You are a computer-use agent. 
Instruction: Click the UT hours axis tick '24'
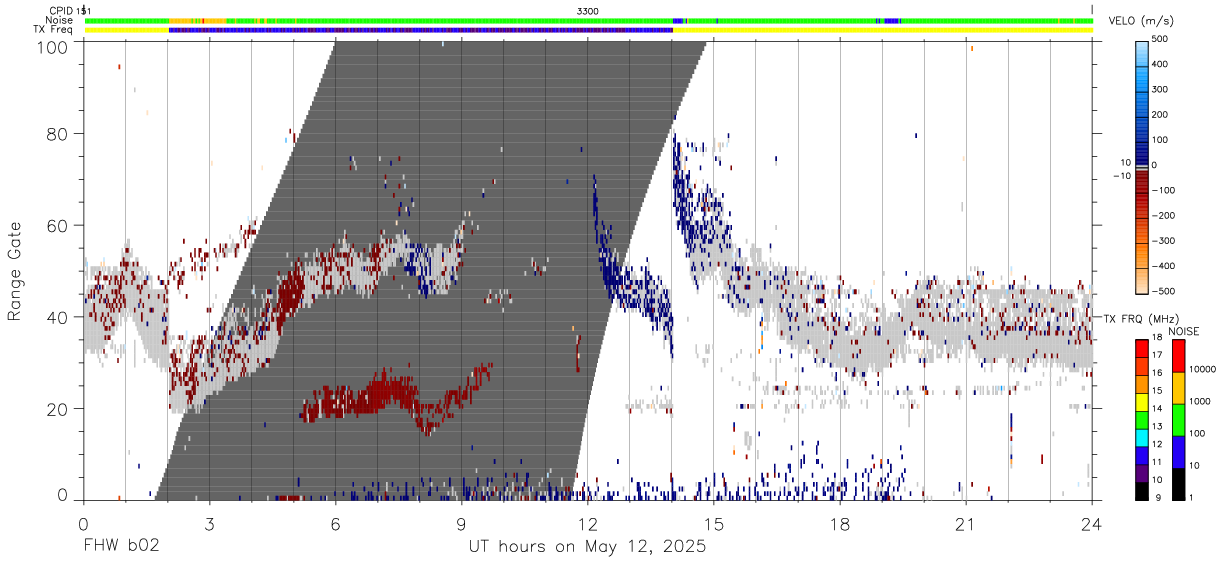(x=1092, y=523)
